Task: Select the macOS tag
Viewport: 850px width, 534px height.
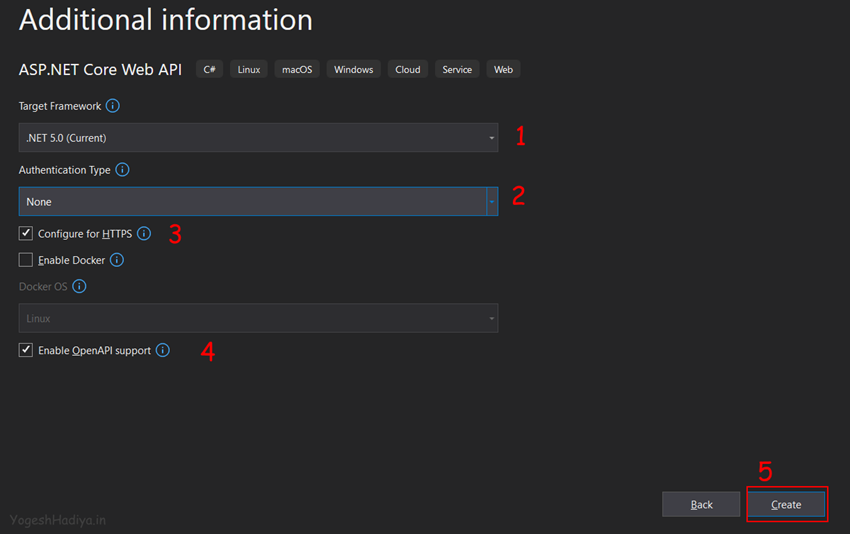Action: point(297,70)
